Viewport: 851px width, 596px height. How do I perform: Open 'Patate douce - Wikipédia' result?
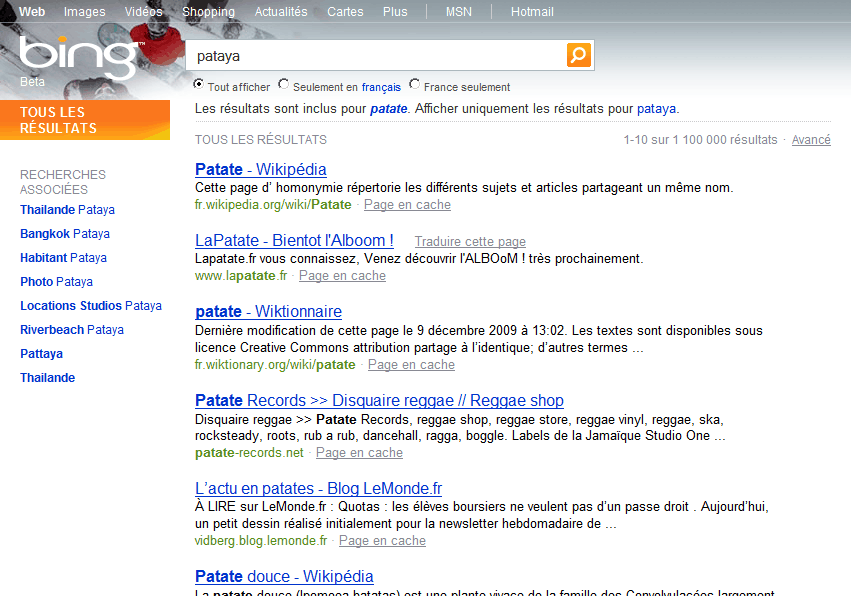tap(284, 576)
